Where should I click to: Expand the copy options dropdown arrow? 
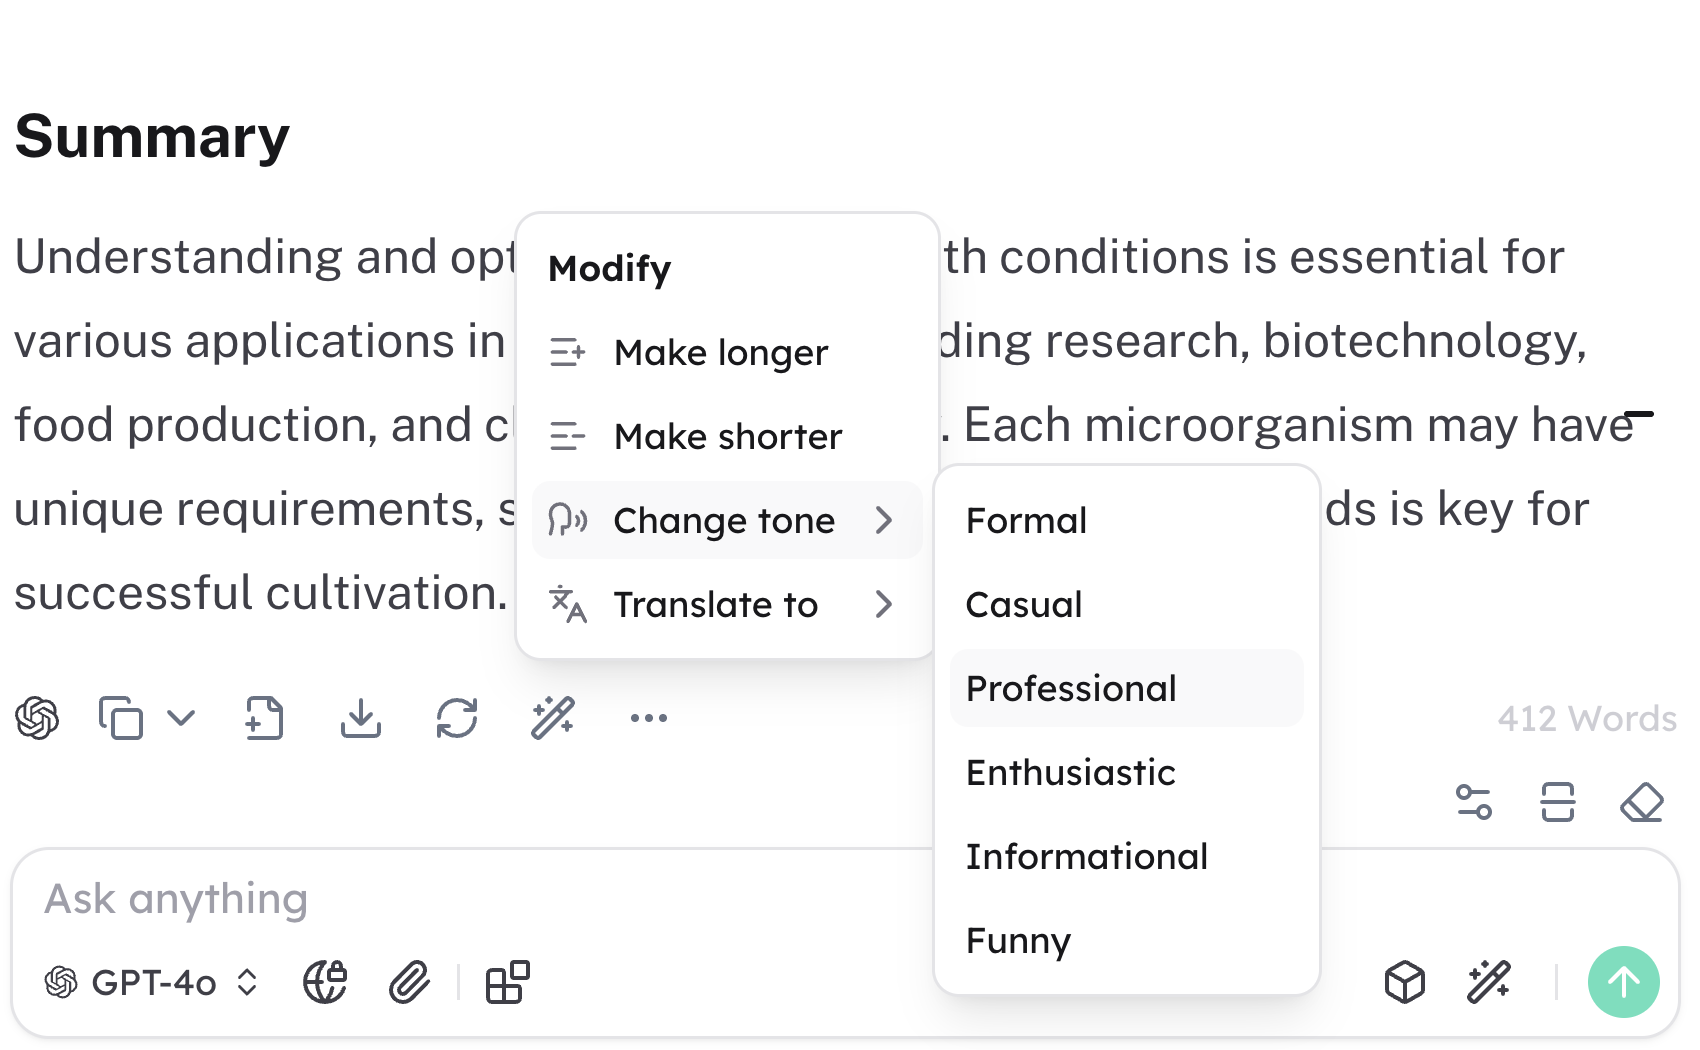pyautogui.click(x=181, y=718)
